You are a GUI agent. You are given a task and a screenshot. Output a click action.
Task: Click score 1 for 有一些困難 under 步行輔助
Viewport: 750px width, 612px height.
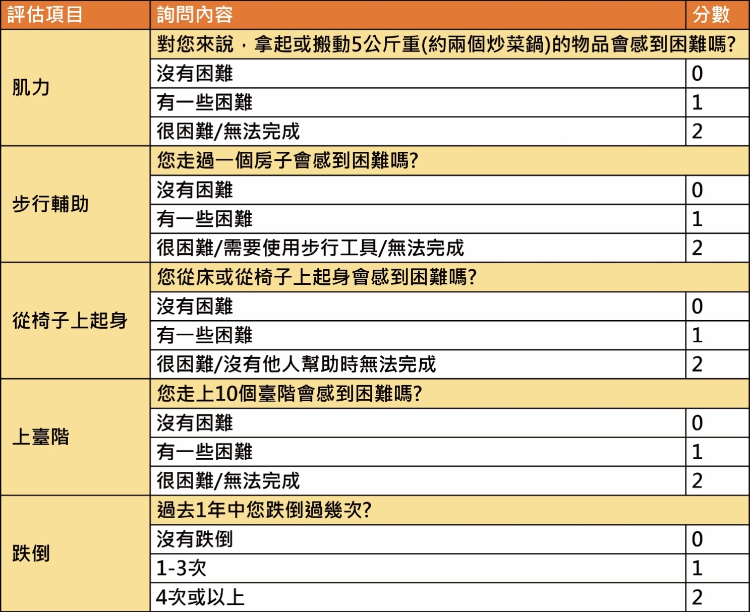tap(717, 219)
